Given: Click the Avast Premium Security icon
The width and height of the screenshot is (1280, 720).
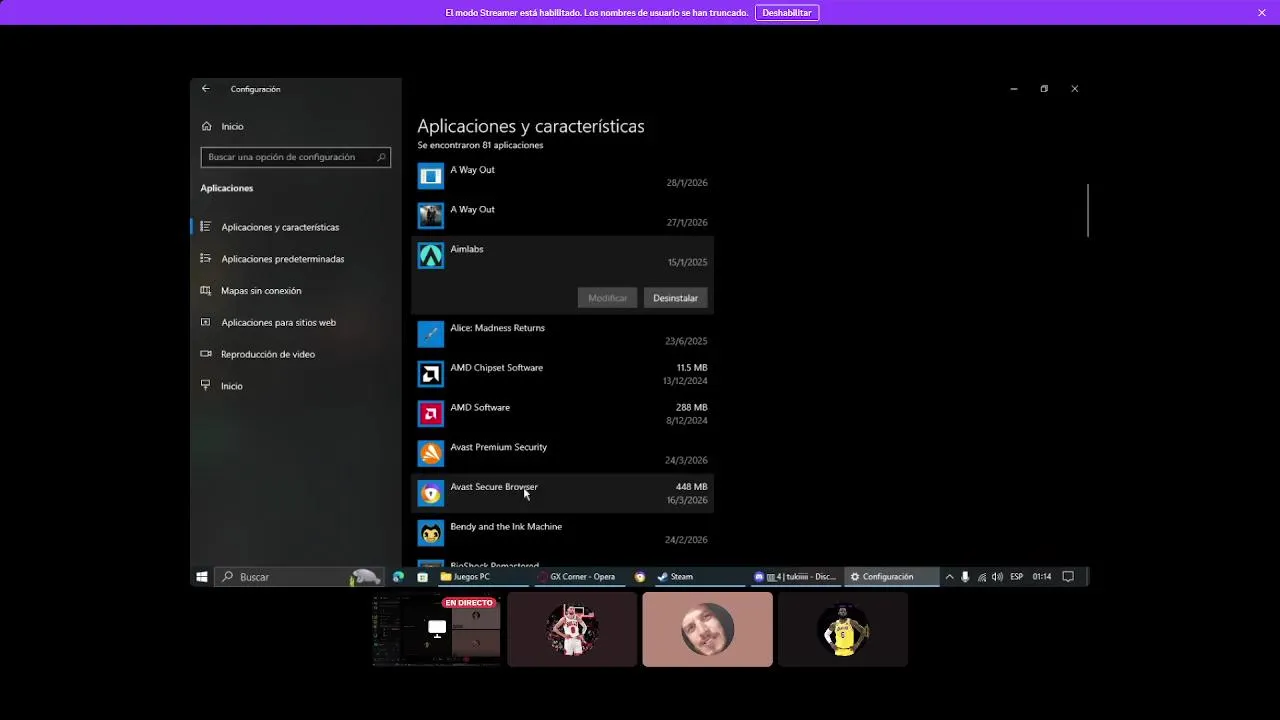Looking at the screenshot, I should coord(431,454).
